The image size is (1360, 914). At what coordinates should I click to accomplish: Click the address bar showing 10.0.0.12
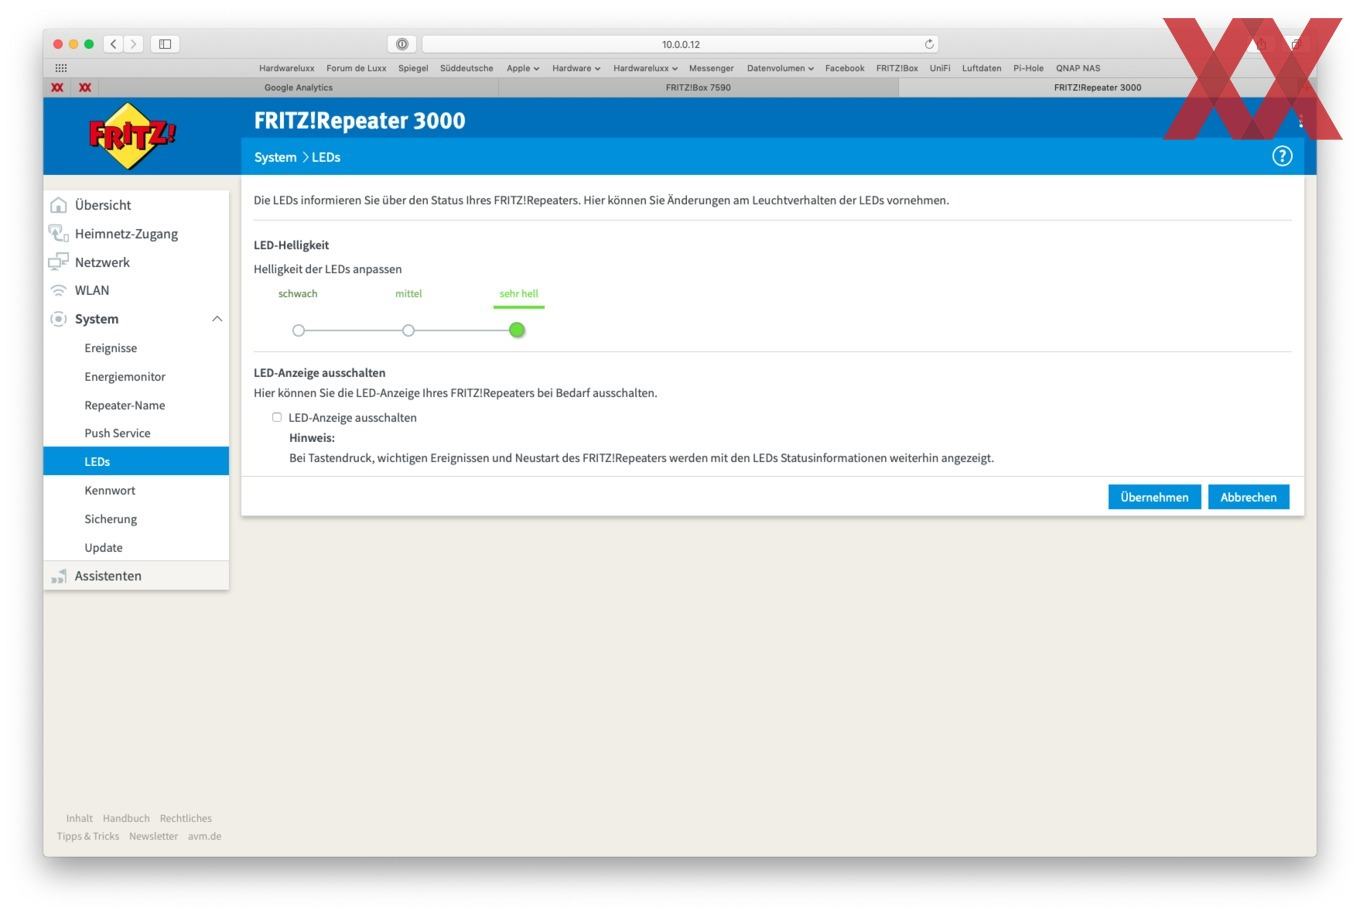coord(680,44)
